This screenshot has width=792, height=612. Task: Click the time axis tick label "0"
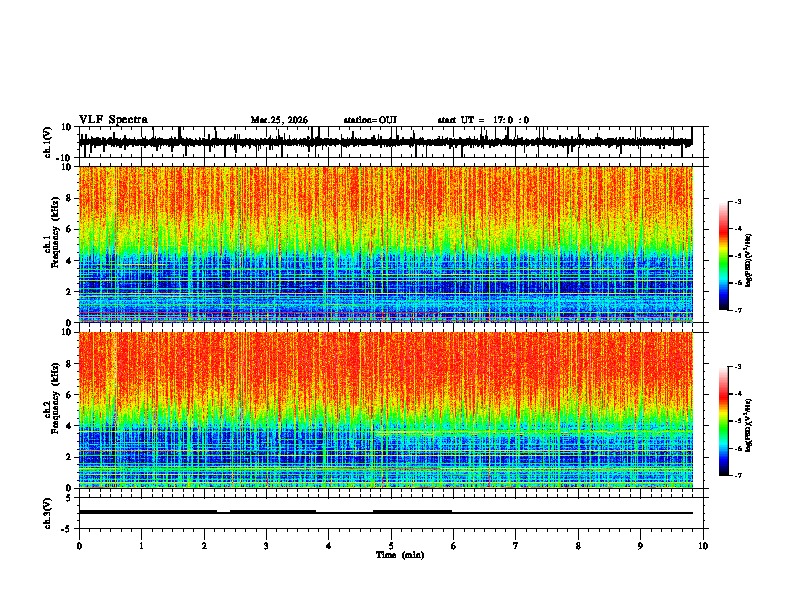(79, 546)
